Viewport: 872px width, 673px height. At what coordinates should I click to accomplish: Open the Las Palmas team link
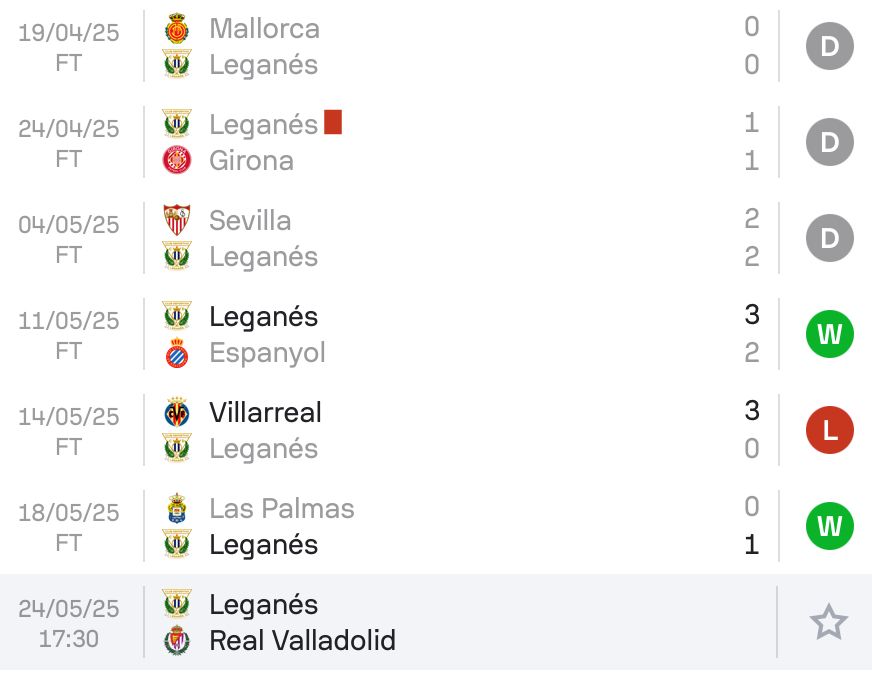click(x=282, y=508)
